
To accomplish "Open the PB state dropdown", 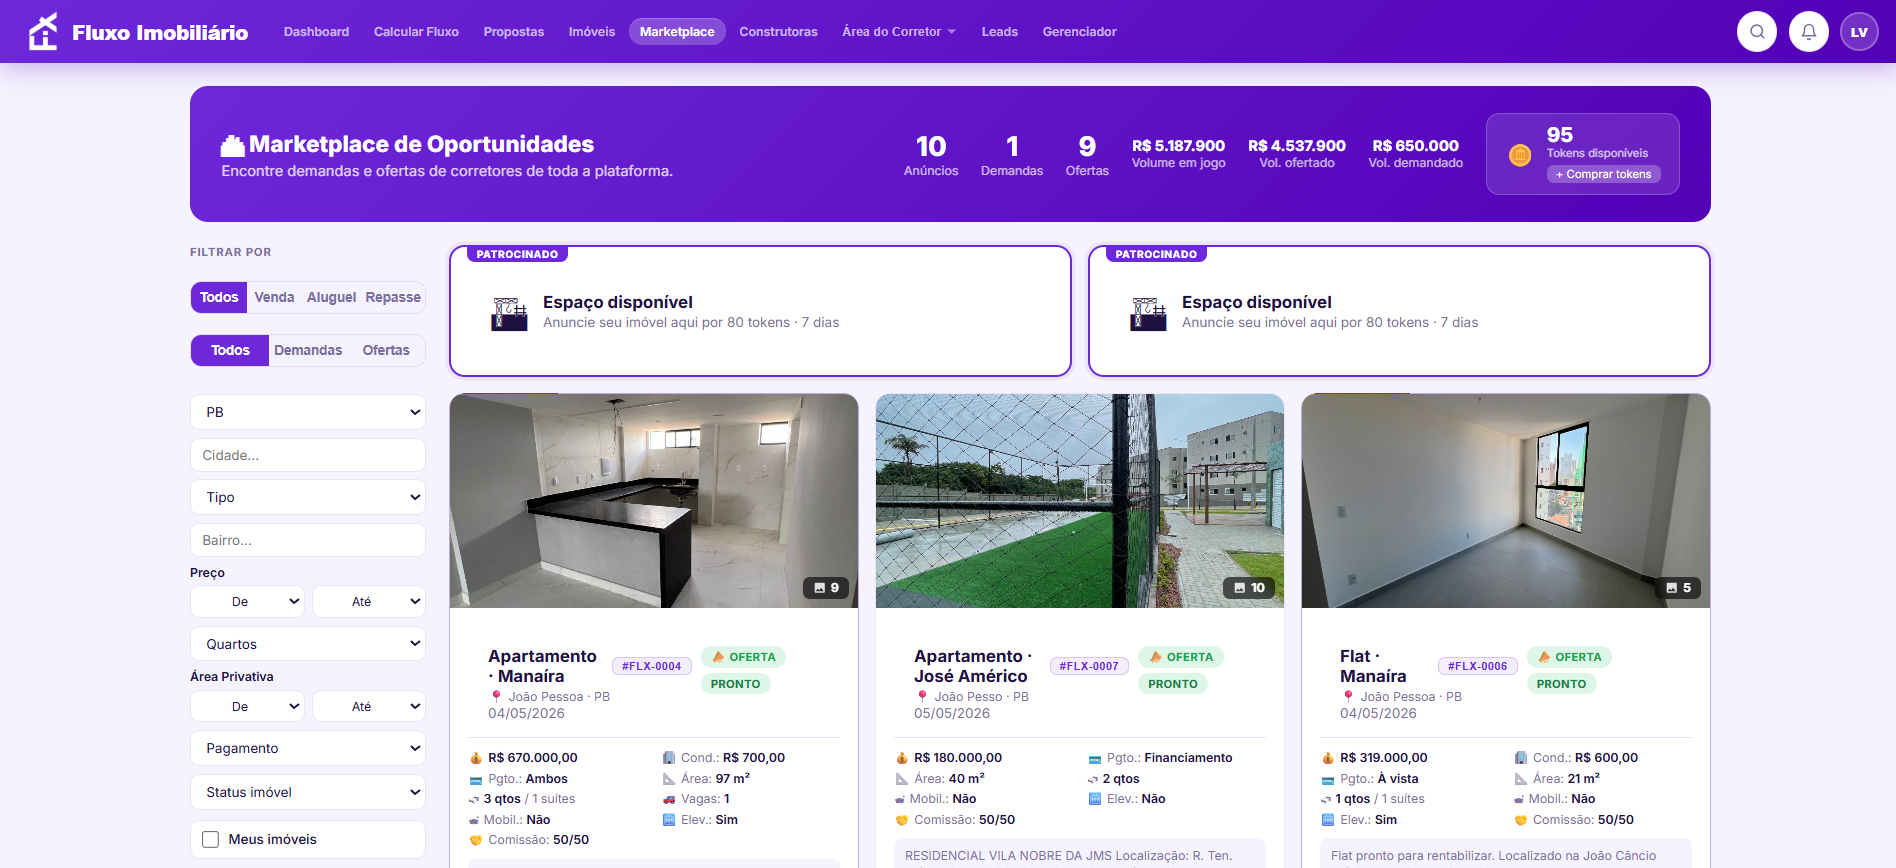I will [308, 412].
